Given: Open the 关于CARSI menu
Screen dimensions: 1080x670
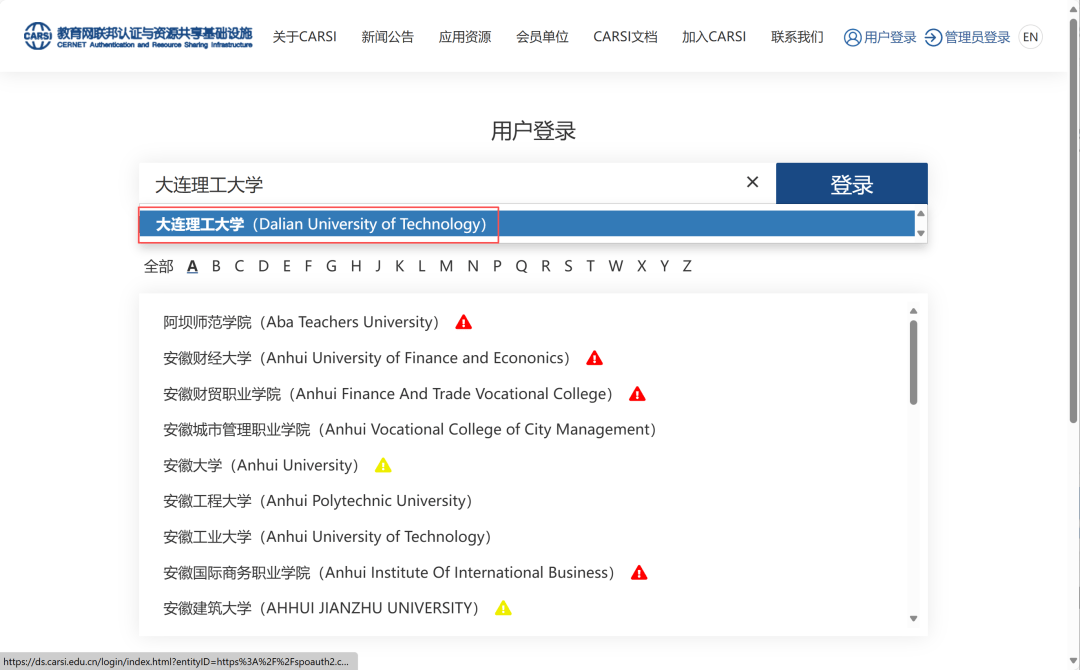Looking at the screenshot, I should click(x=304, y=36).
